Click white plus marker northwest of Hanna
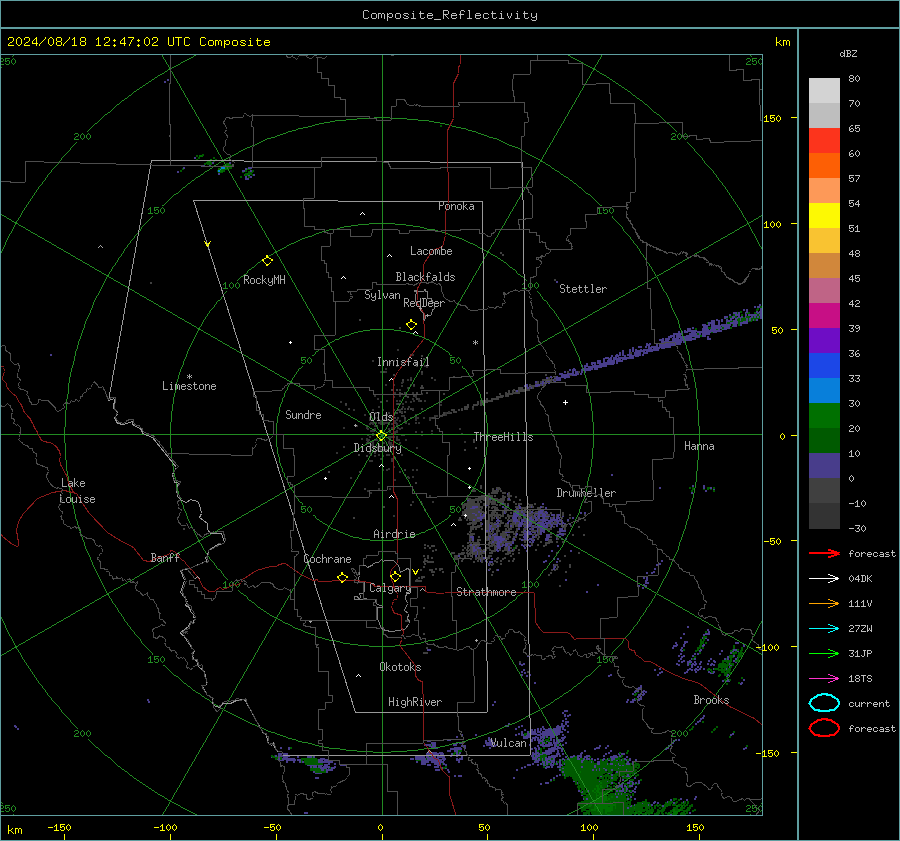The width and height of the screenshot is (900, 841). pos(565,402)
